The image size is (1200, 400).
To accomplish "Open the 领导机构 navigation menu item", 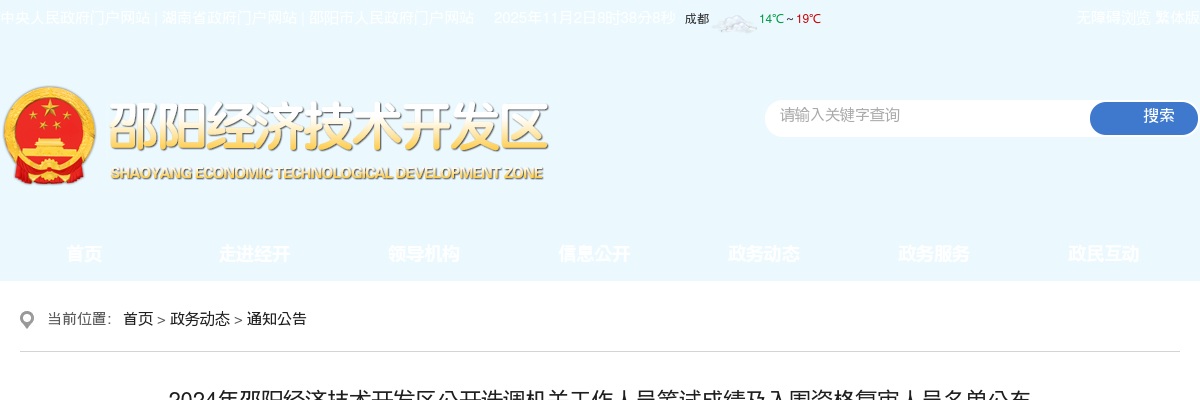I will pyautogui.click(x=425, y=254).
